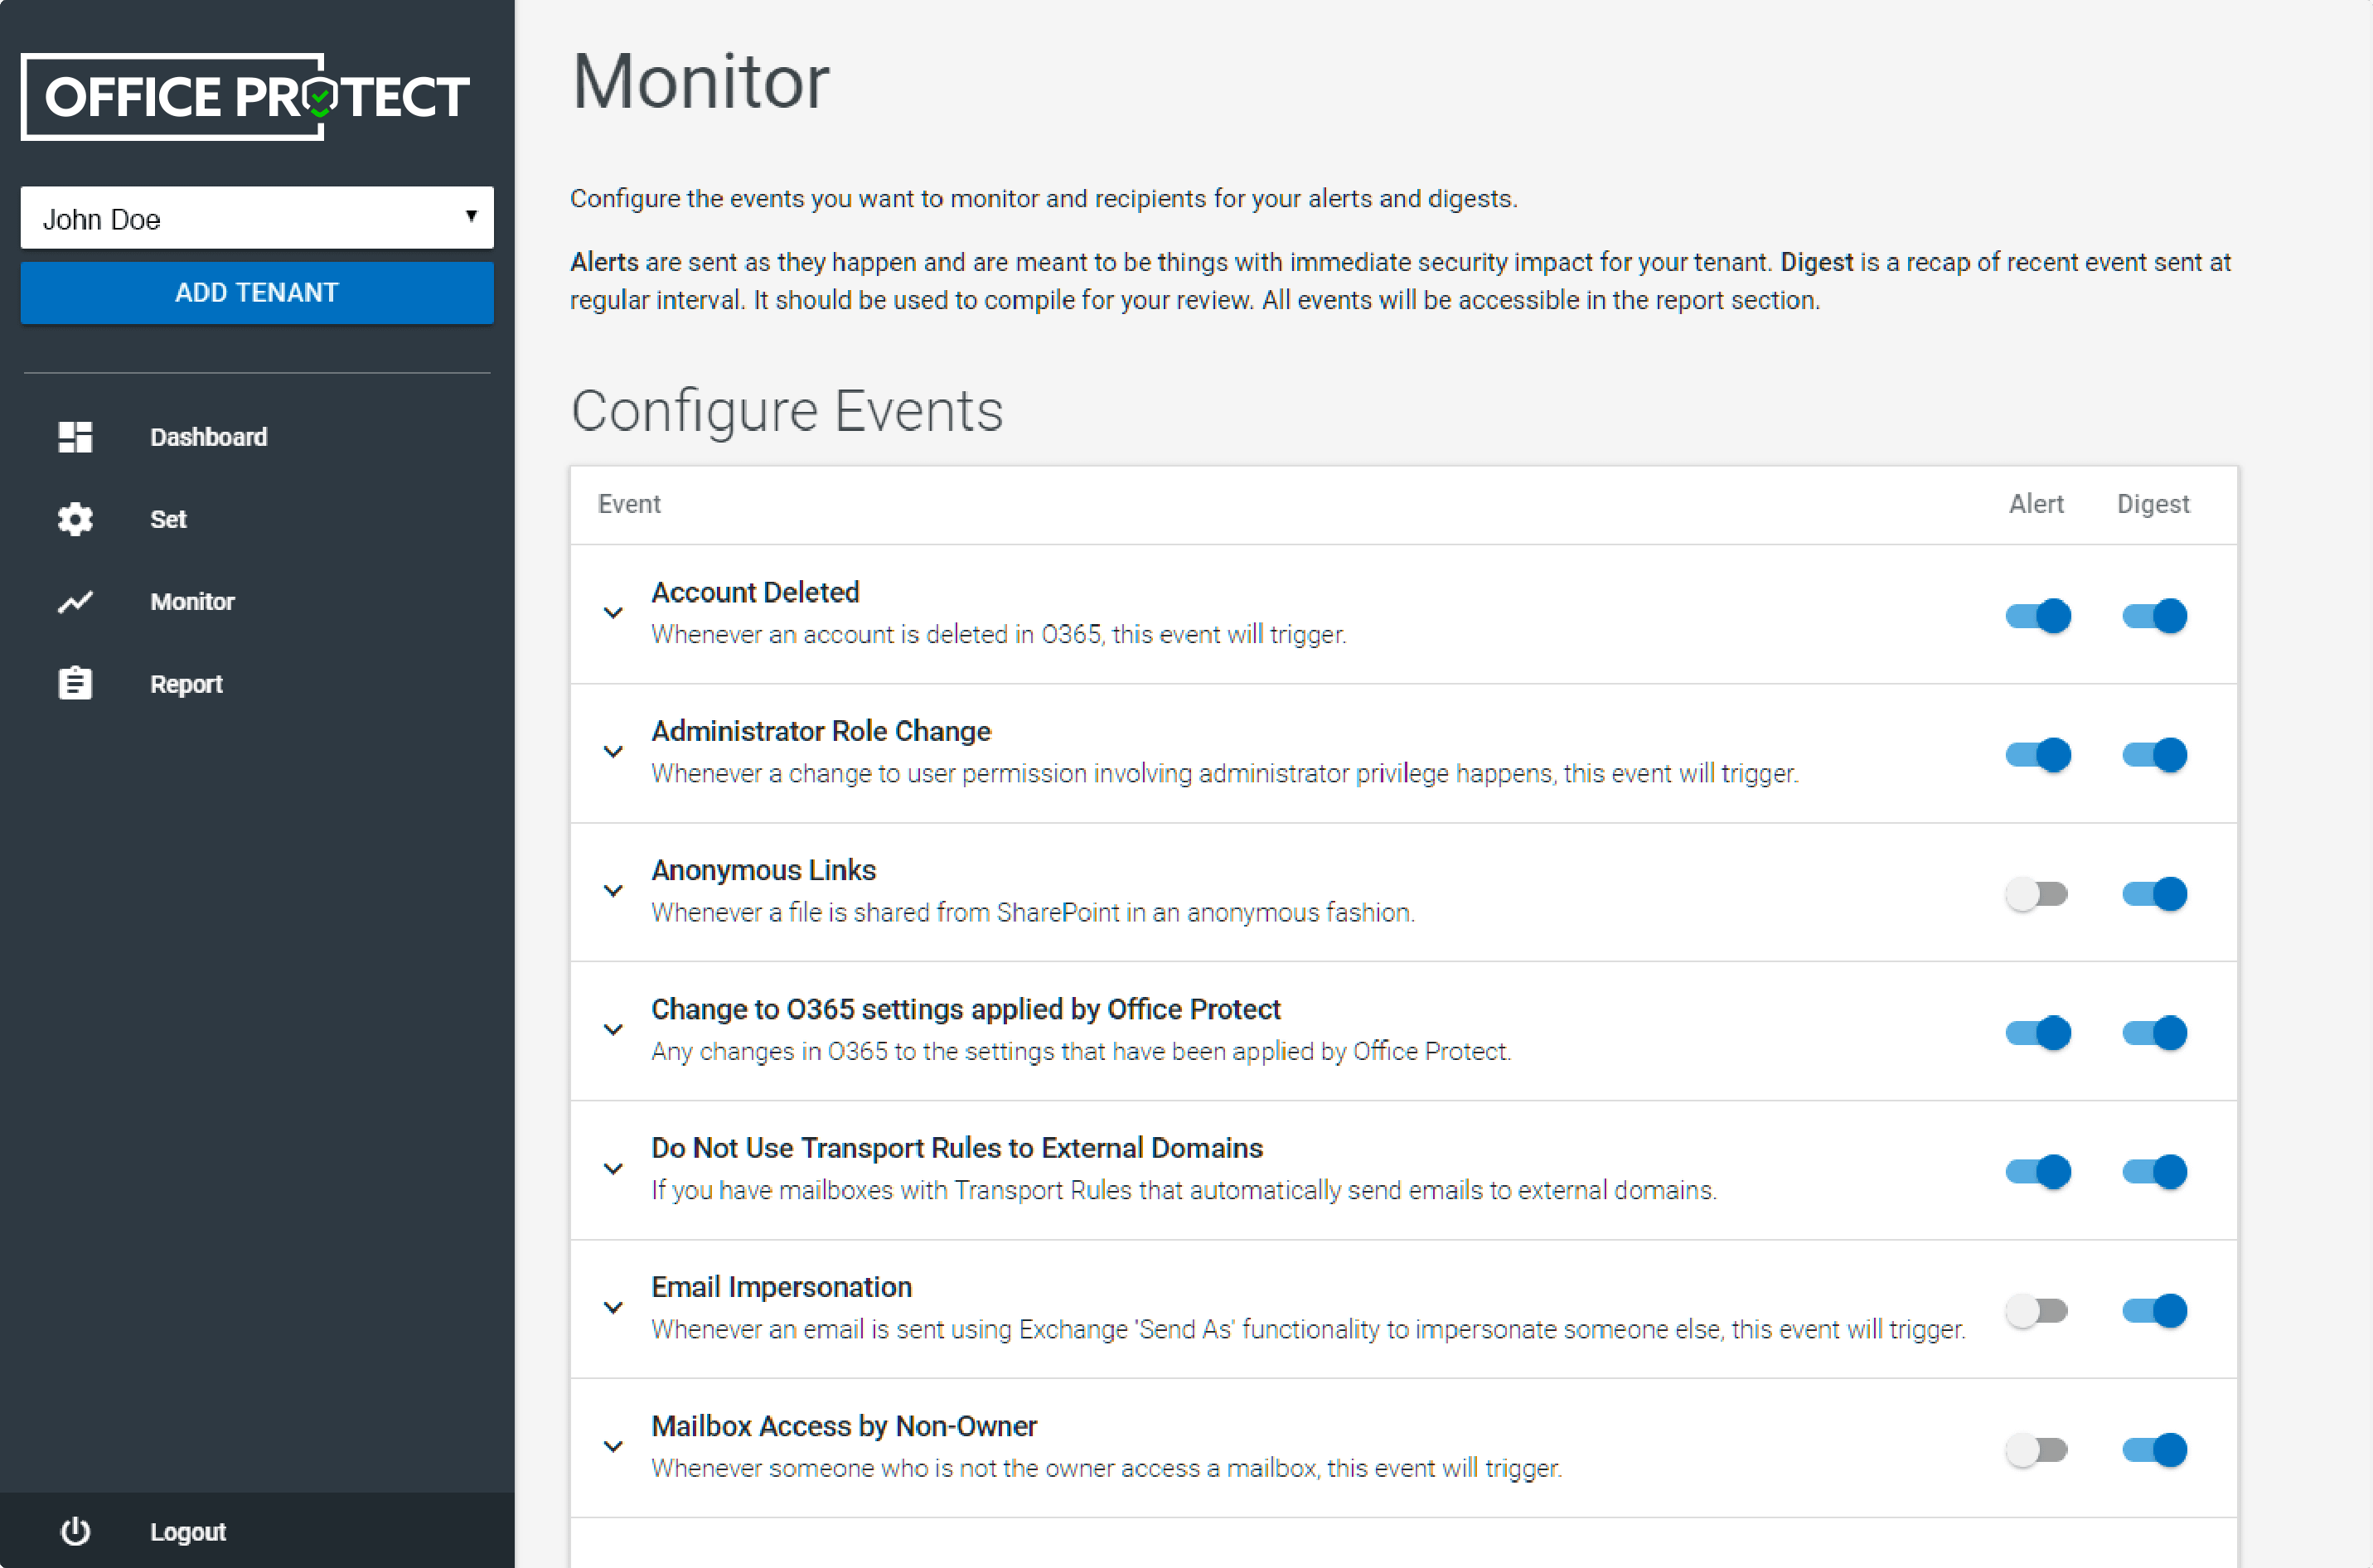Expand the Account Deleted event row
The width and height of the screenshot is (2373, 1568).
[x=614, y=612]
